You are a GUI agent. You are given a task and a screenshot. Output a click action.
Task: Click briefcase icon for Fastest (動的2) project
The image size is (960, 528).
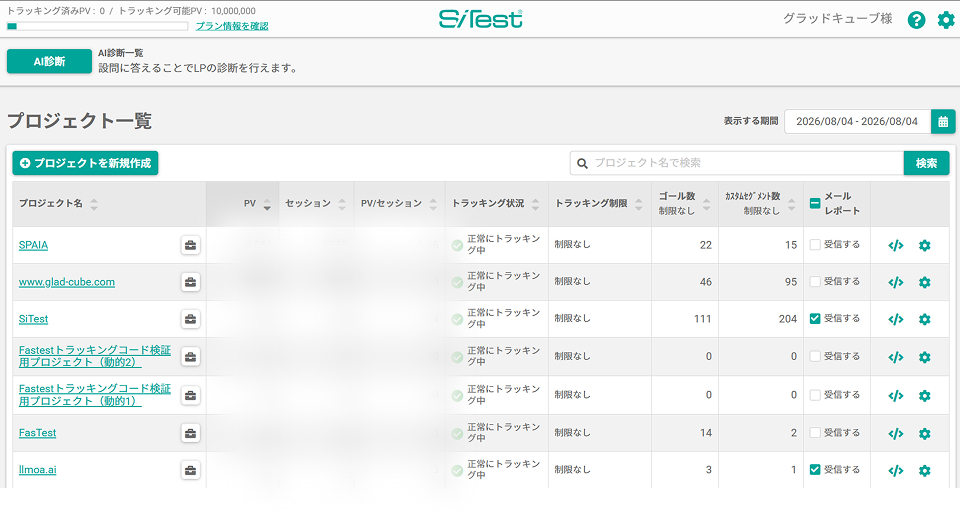click(x=190, y=356)
